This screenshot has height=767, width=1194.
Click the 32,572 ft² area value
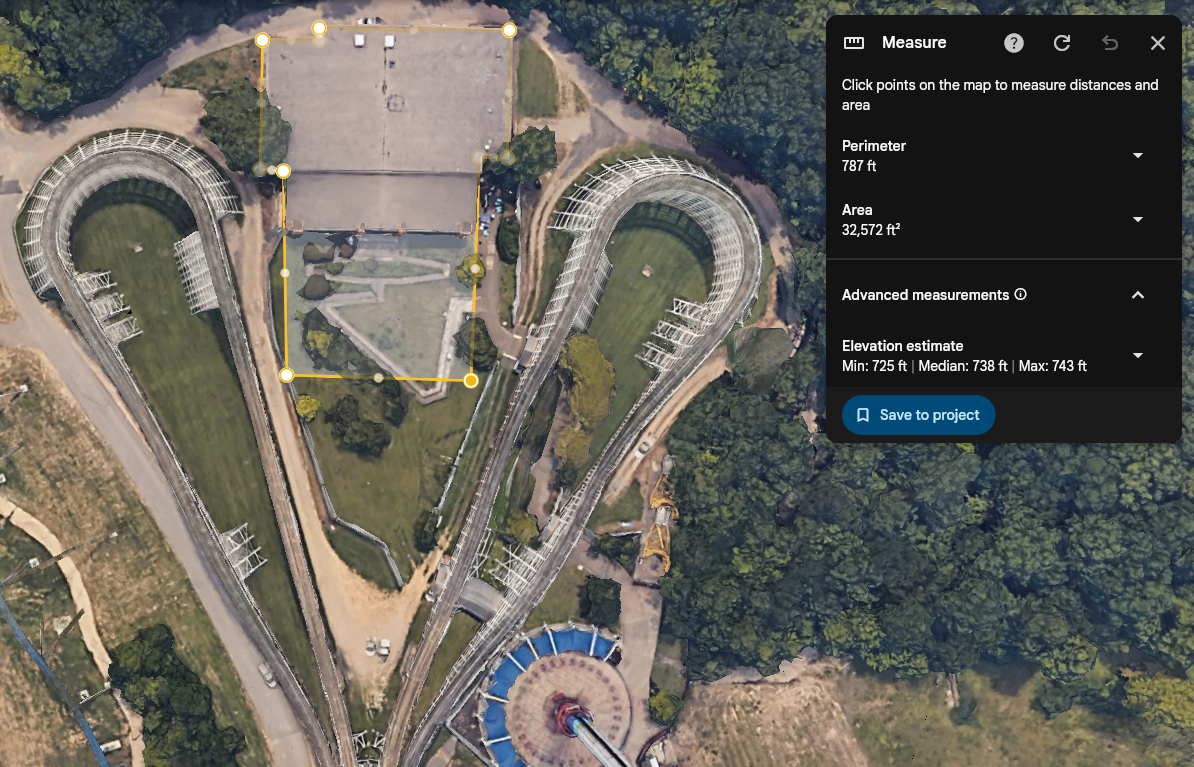pyautogui.click(x=870, y=230)
